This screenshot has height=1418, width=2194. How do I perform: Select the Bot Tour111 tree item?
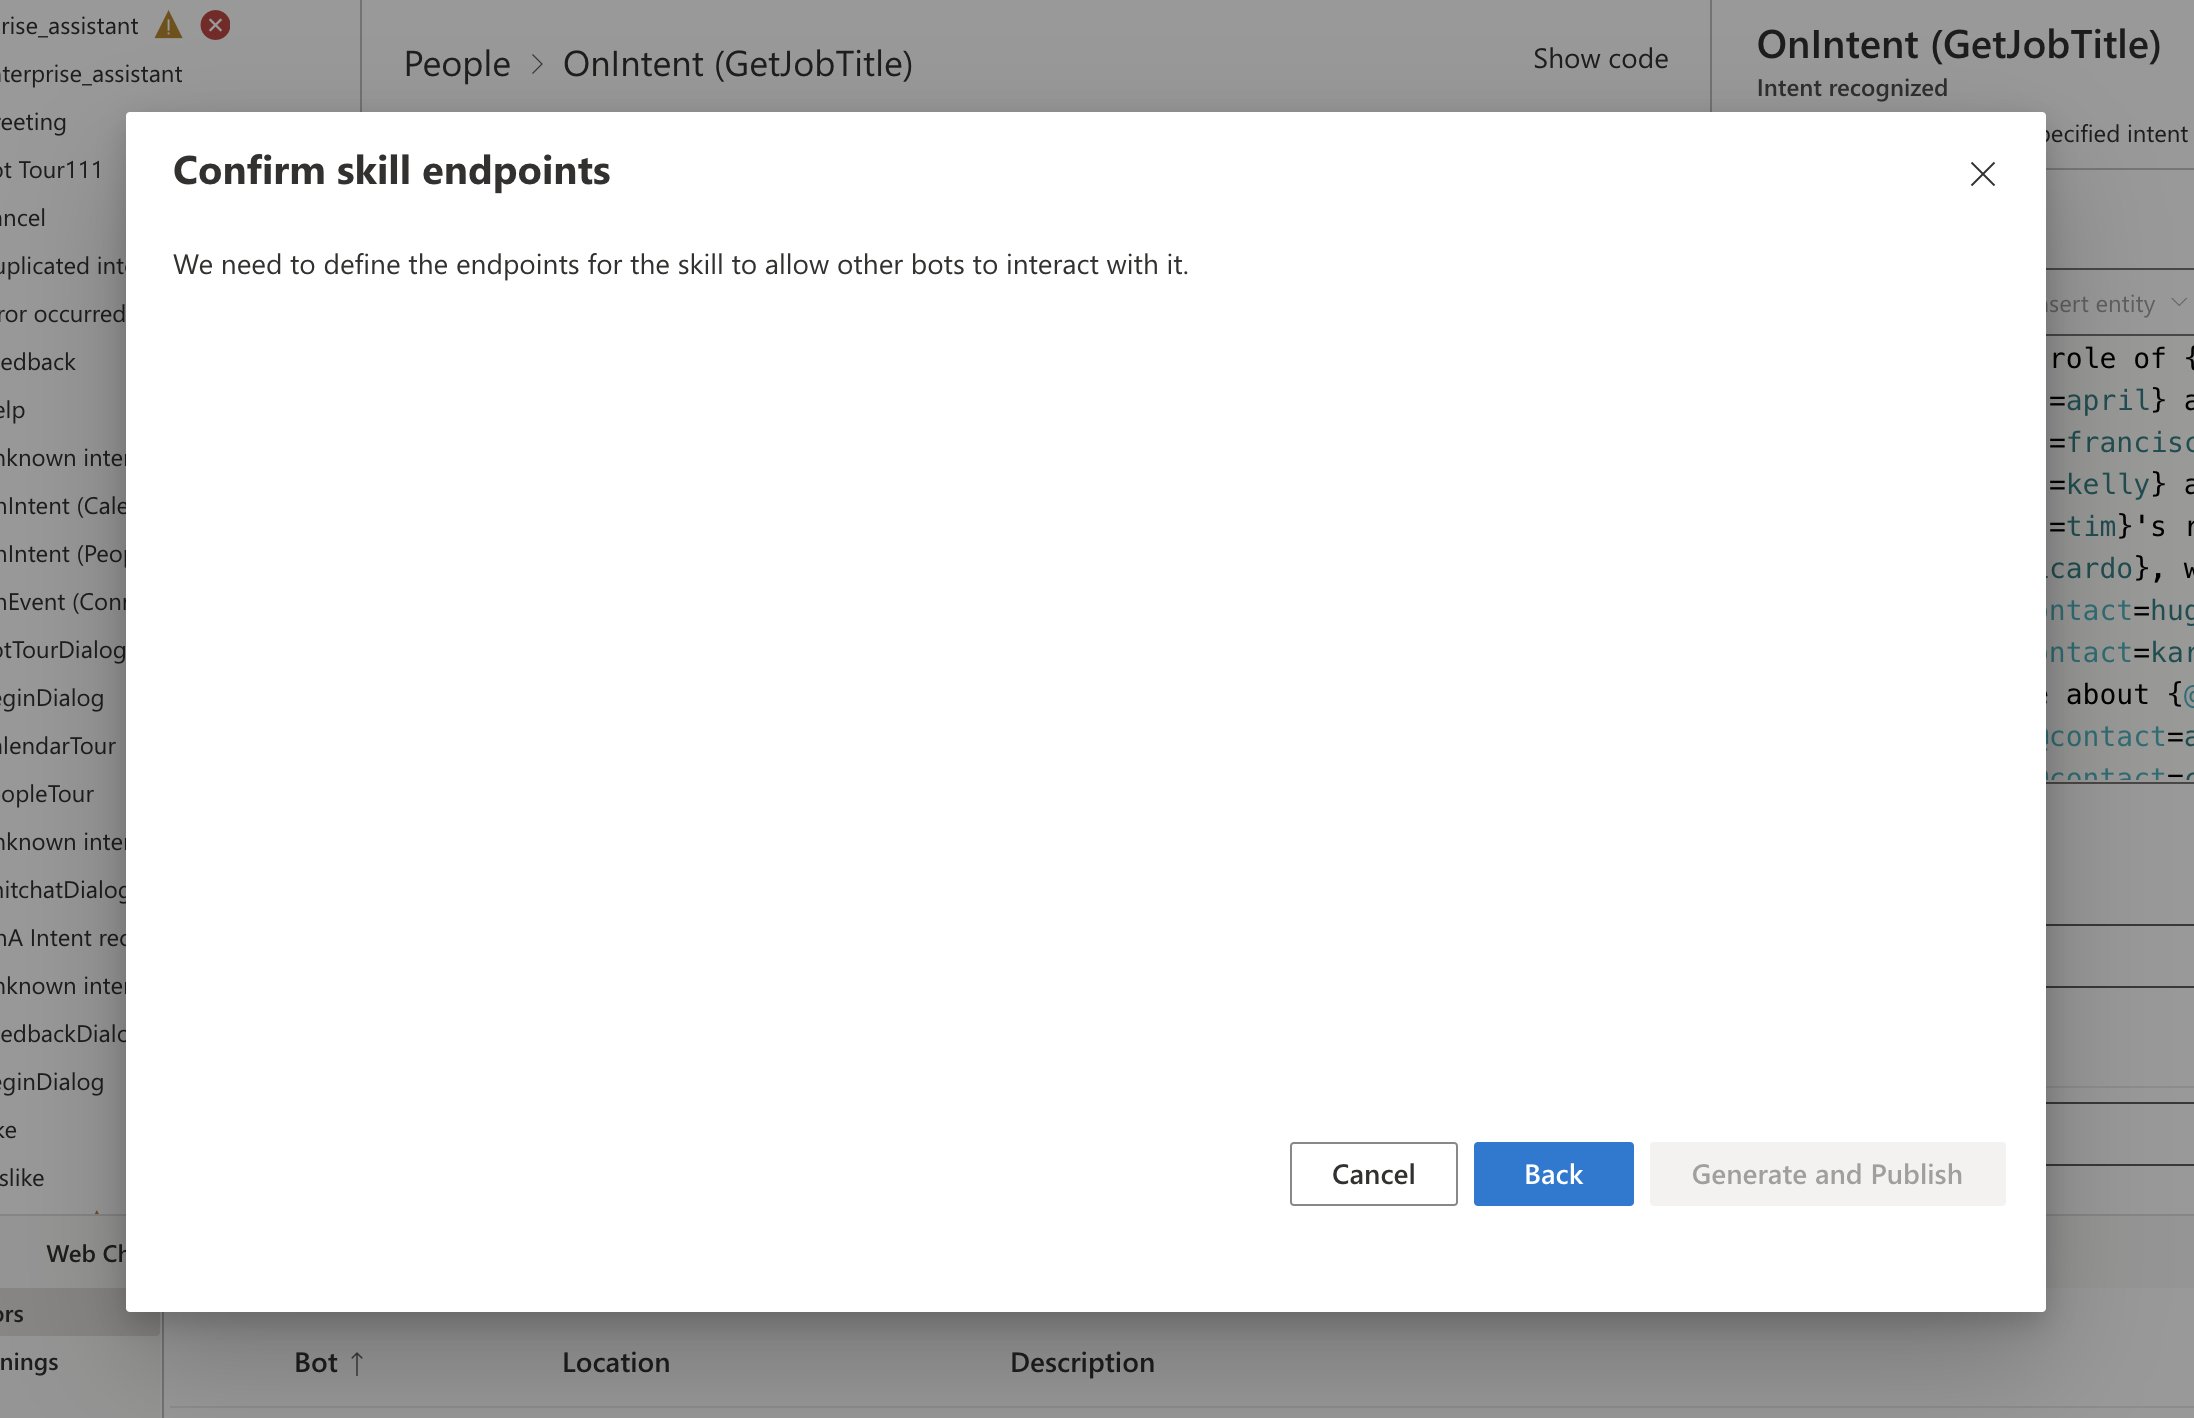tap(52, 170)
